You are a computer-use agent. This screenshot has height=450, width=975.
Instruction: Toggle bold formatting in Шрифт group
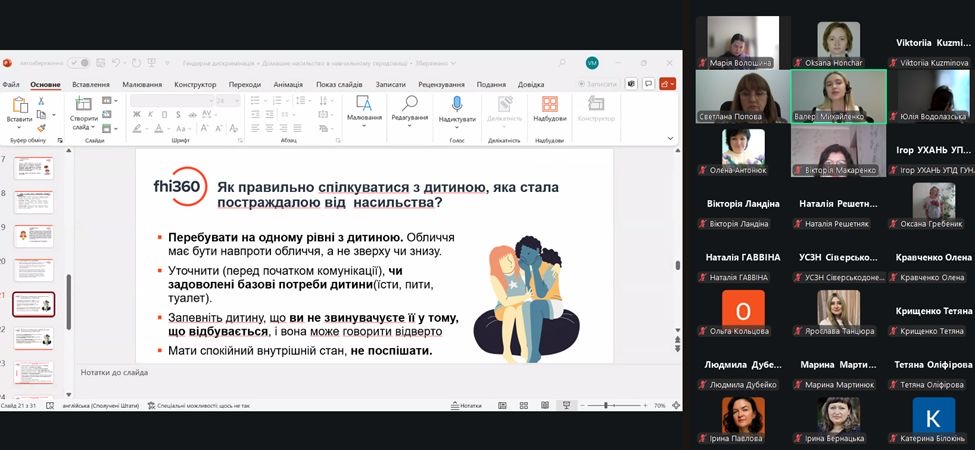[x=135, y=115]
